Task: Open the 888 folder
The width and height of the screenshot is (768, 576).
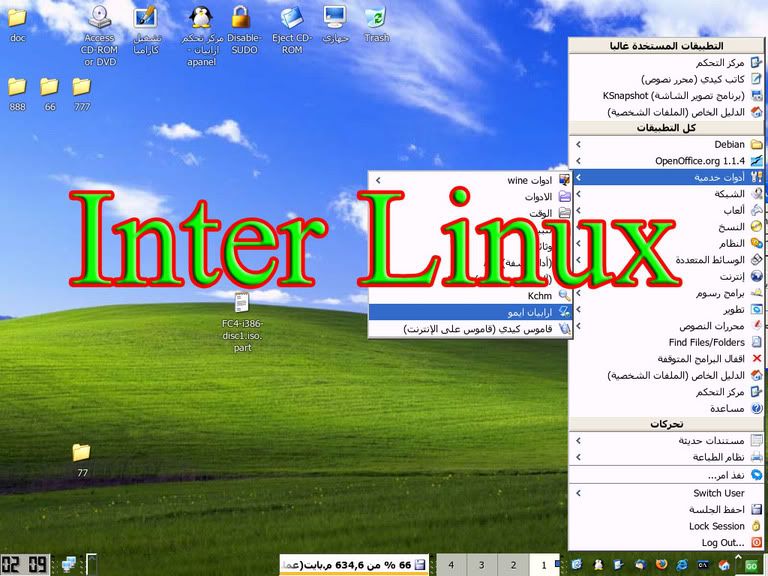Action: [x=17, y=95]
